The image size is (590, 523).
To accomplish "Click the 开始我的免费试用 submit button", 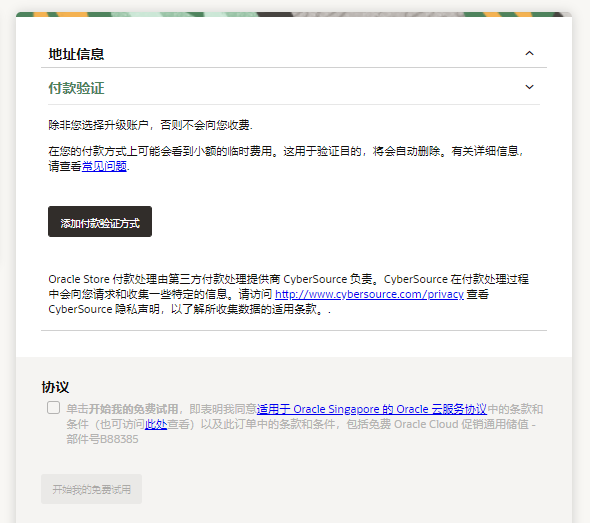I will pyautogui.click(x=91, y=489).
